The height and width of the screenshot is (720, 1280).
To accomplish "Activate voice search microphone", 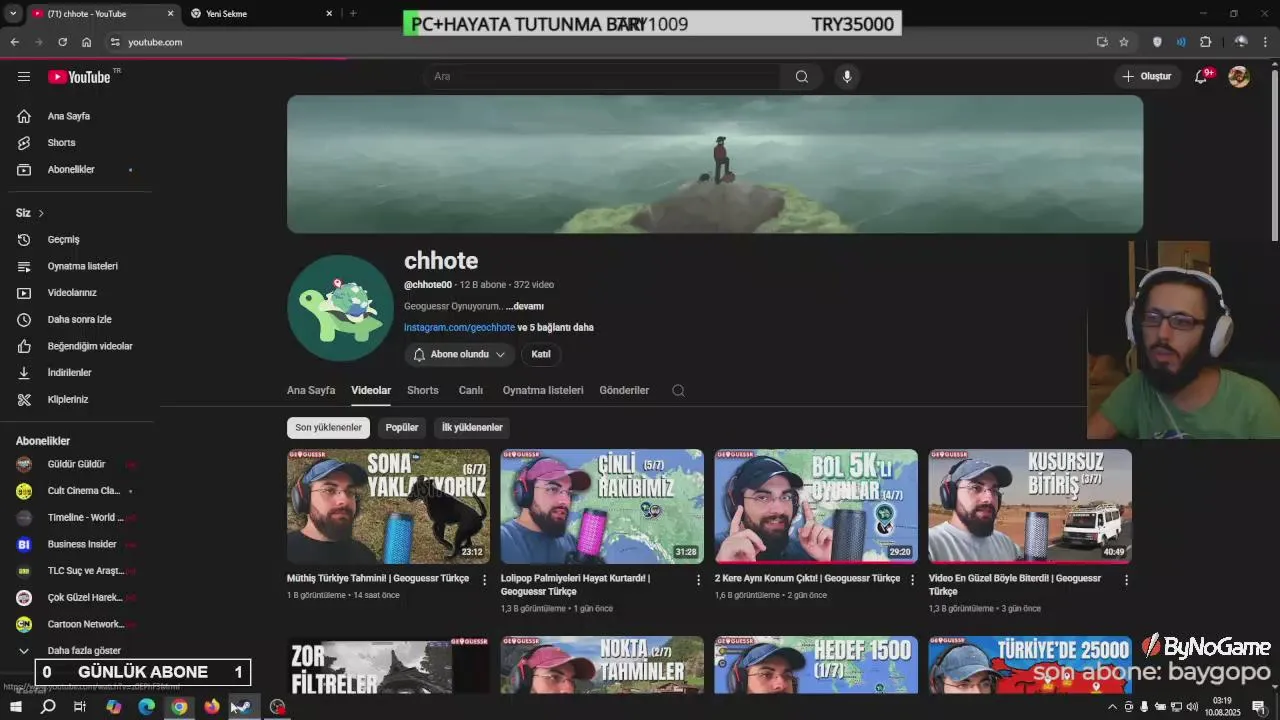I will (x=847, y=77).
